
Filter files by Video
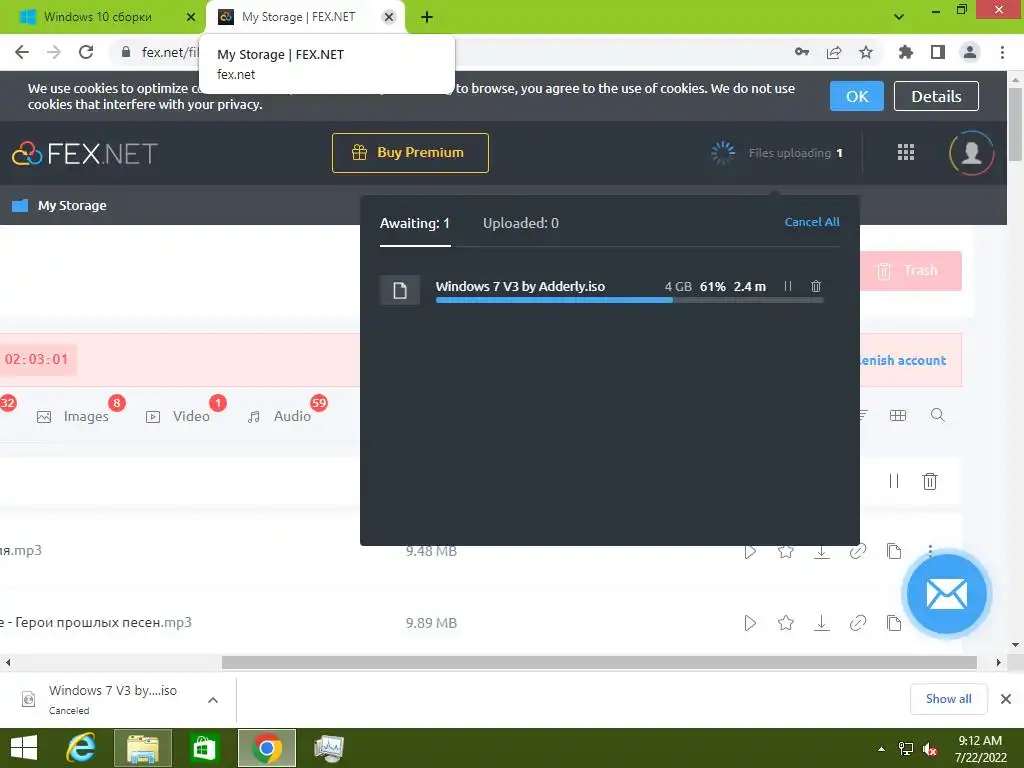tap(178, 416)
